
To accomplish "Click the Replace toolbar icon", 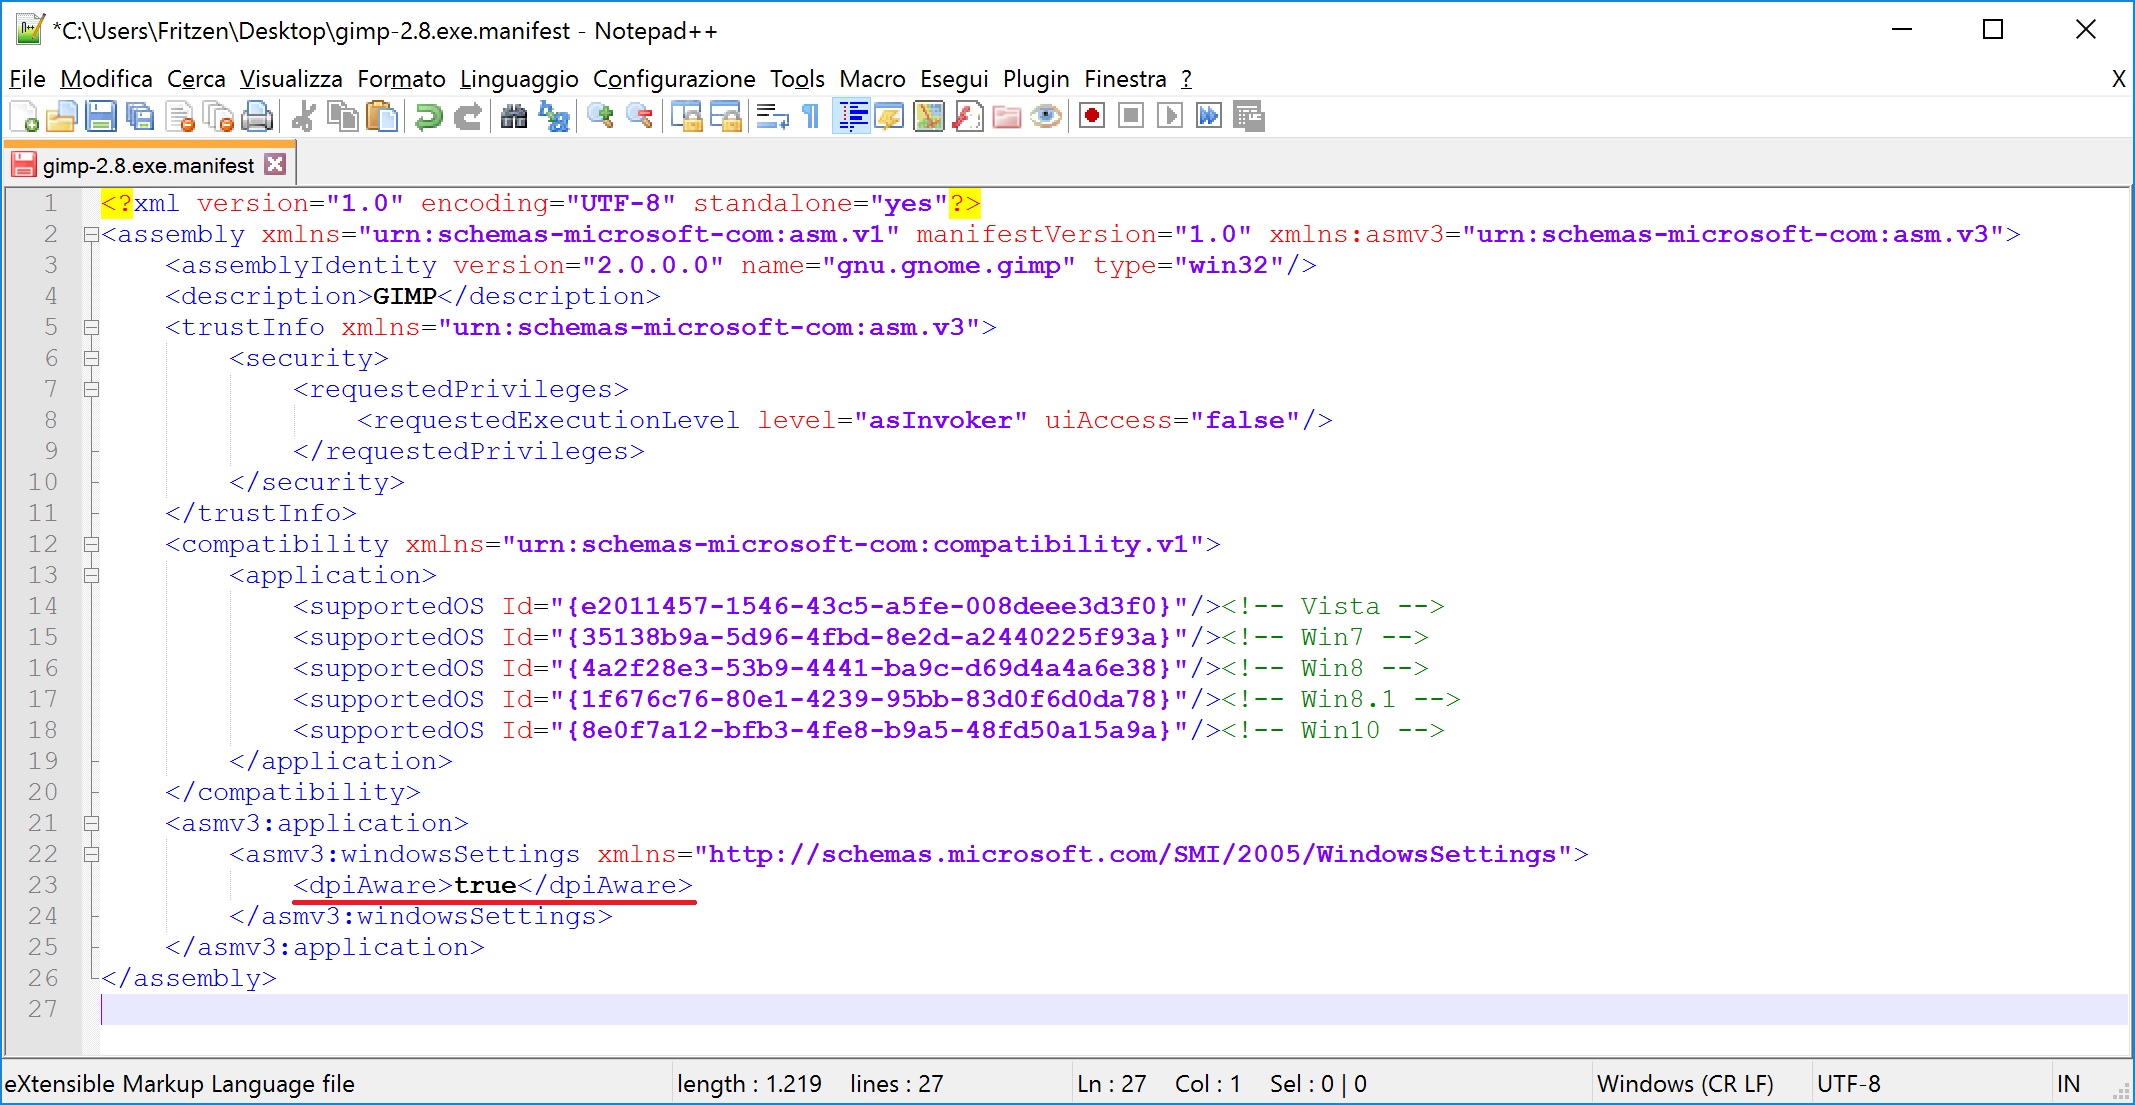I will [553, 117].
